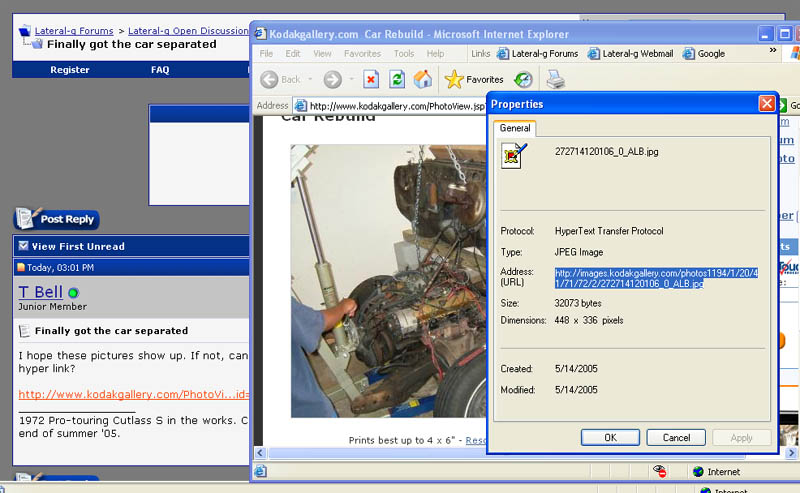Click the Lateral-g Open Discussion breadcrumb link

coord(188,31)
